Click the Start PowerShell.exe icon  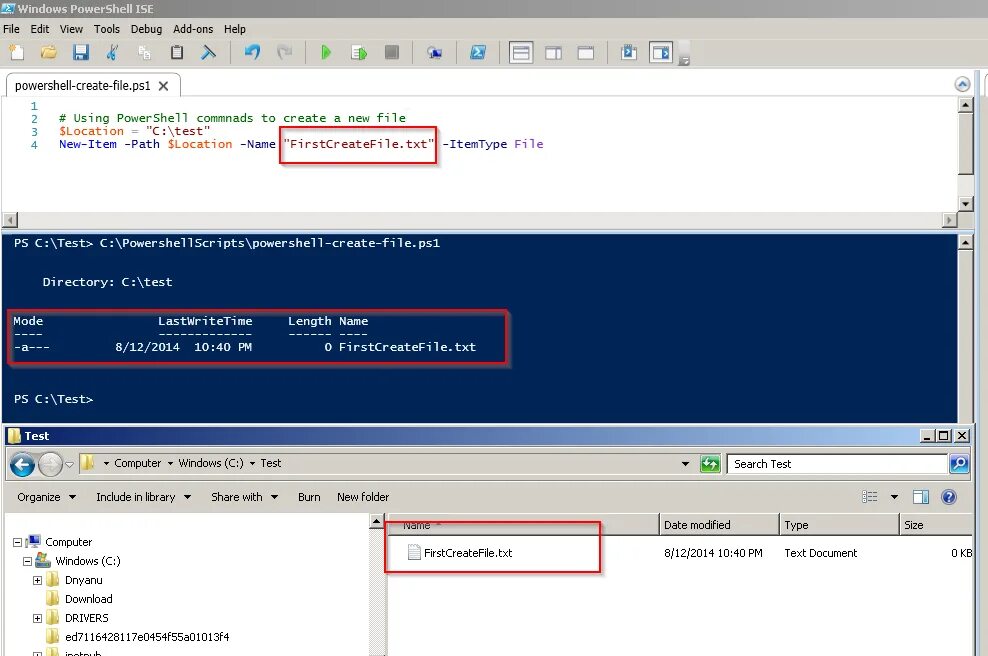point(478,53)
